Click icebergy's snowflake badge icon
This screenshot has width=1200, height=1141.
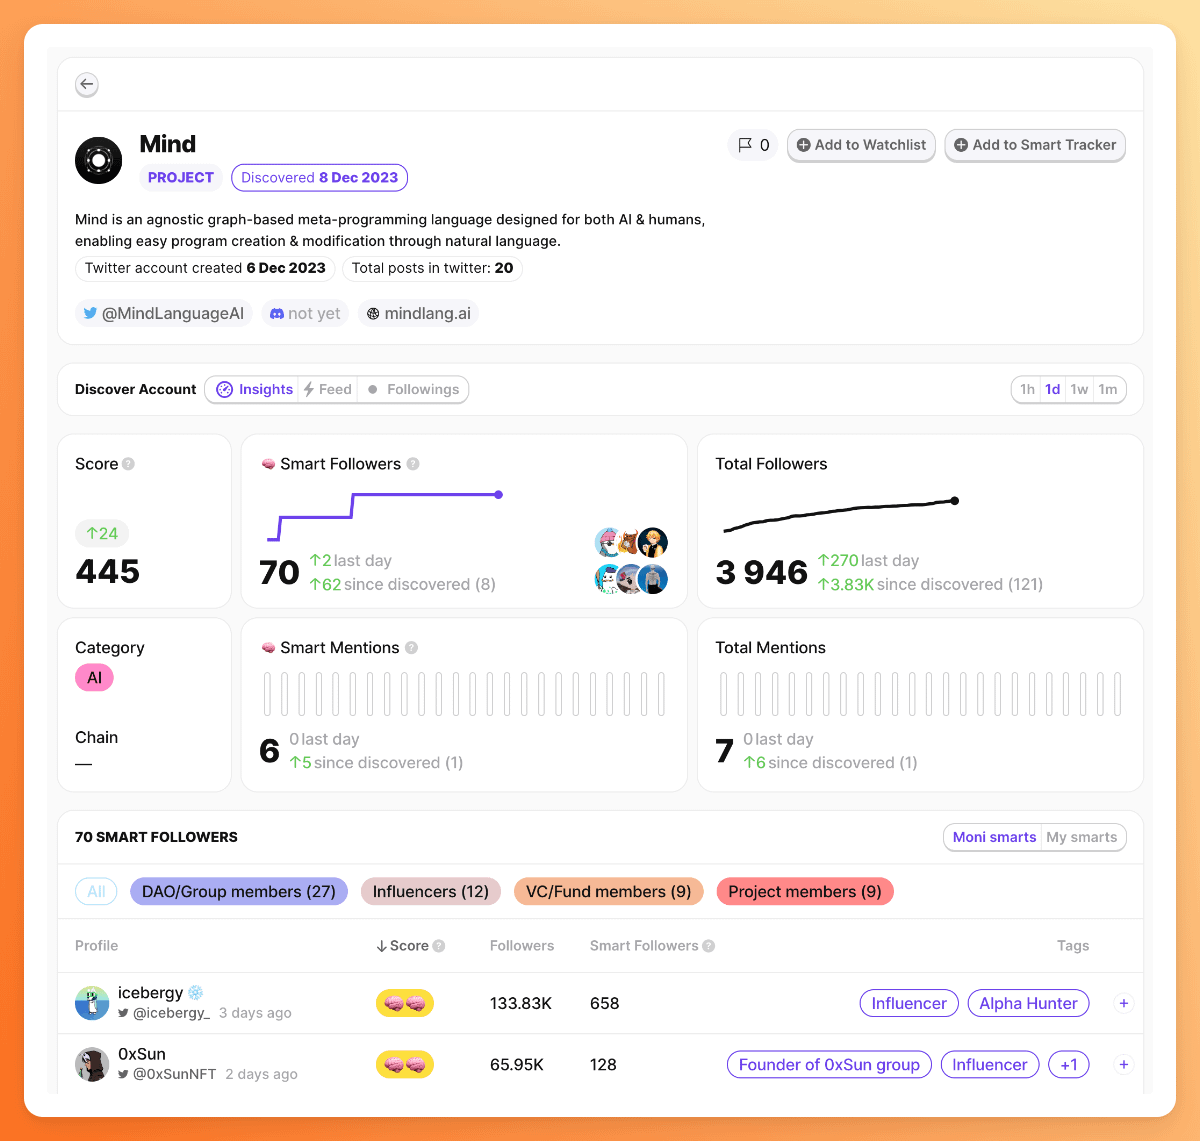[196, 993]
